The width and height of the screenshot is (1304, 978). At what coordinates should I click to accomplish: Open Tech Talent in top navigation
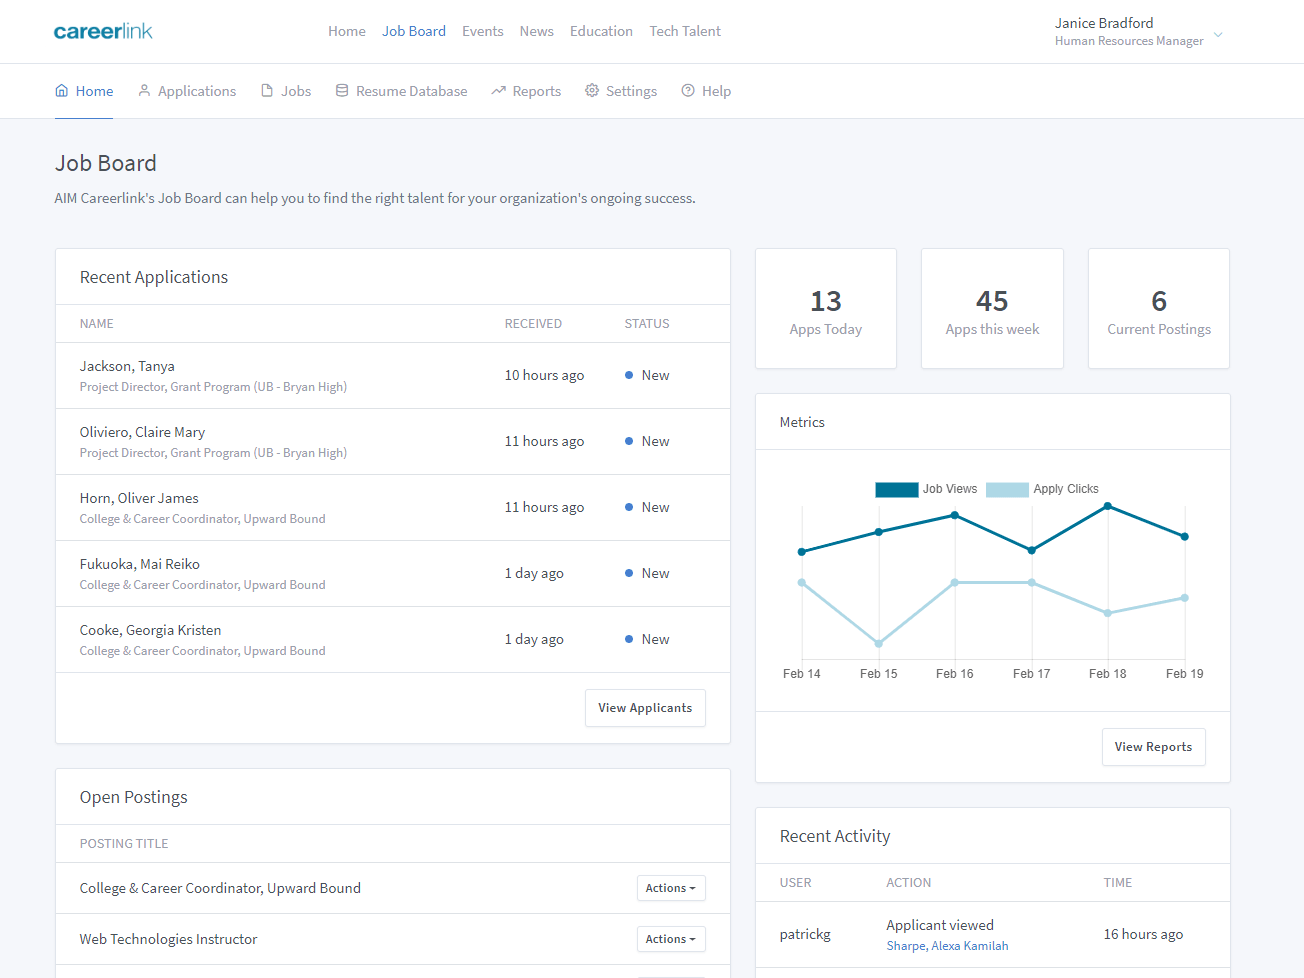click(x=685, y=31)
